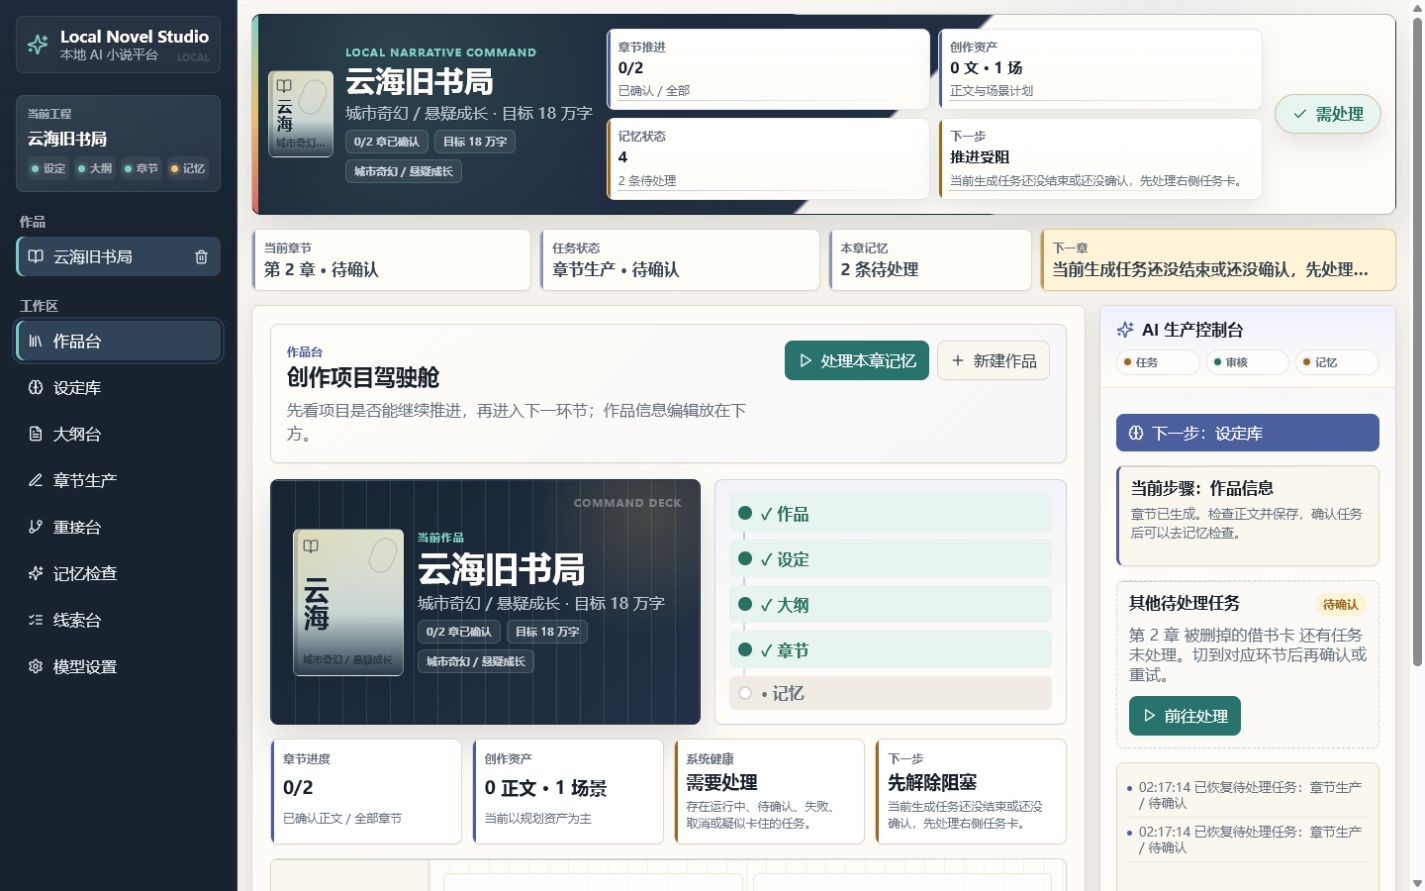Open 线索台 page
Image resolution: width=1425 pixels, height=891 pixels.
pyautogui.click(x=119, y=620)
